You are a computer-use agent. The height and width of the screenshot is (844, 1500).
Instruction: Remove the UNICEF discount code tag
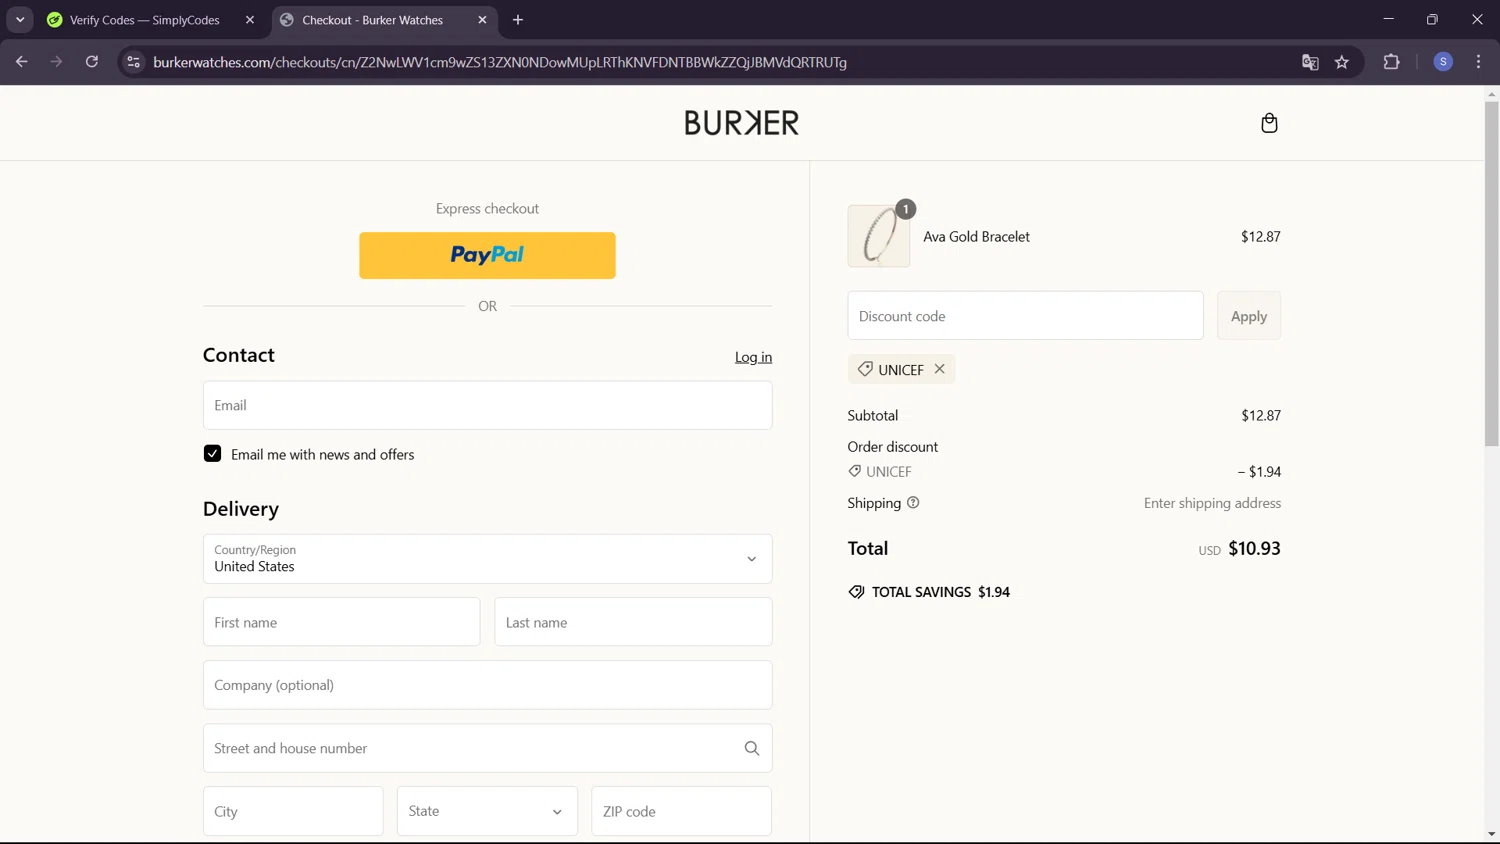click(939, 369)
